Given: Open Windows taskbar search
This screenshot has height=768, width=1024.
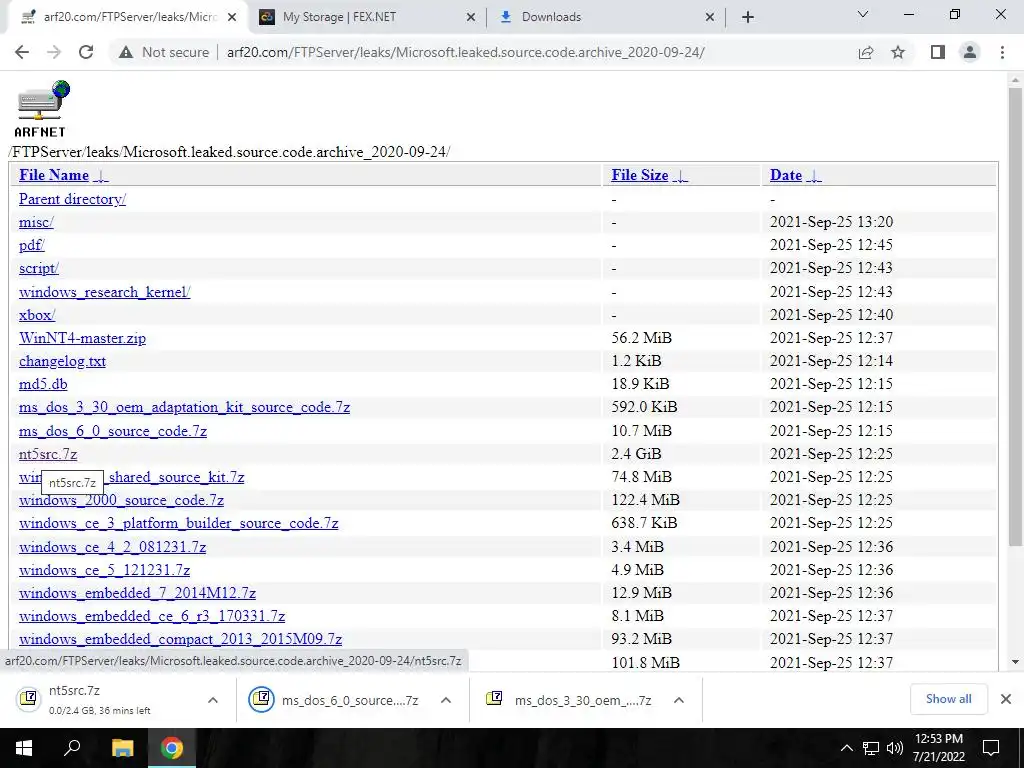Looking at the screenshot, I should point(72,748).
